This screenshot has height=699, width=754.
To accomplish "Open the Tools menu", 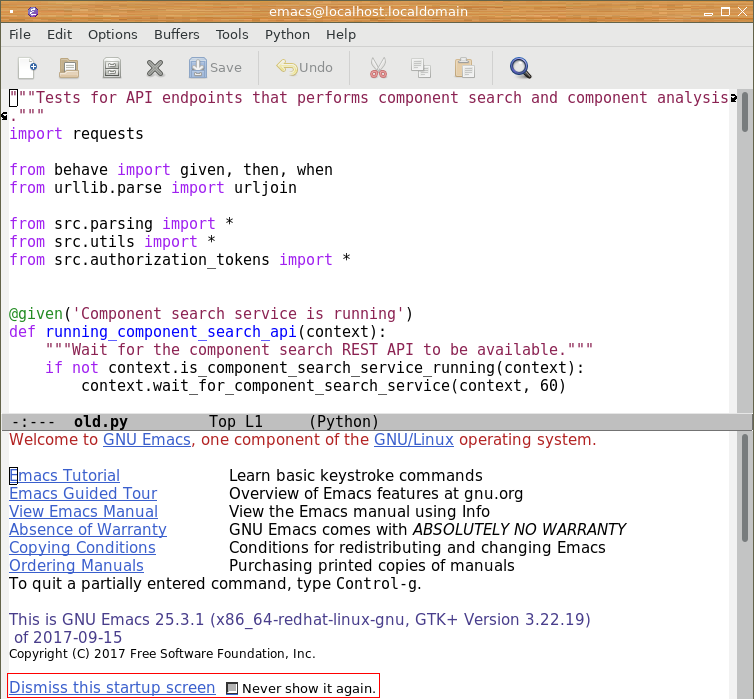I will (x=232, y=35).
